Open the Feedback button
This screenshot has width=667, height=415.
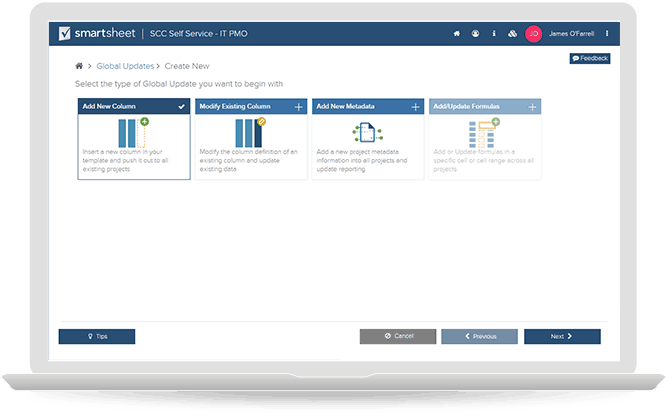(x=590, y=58)
